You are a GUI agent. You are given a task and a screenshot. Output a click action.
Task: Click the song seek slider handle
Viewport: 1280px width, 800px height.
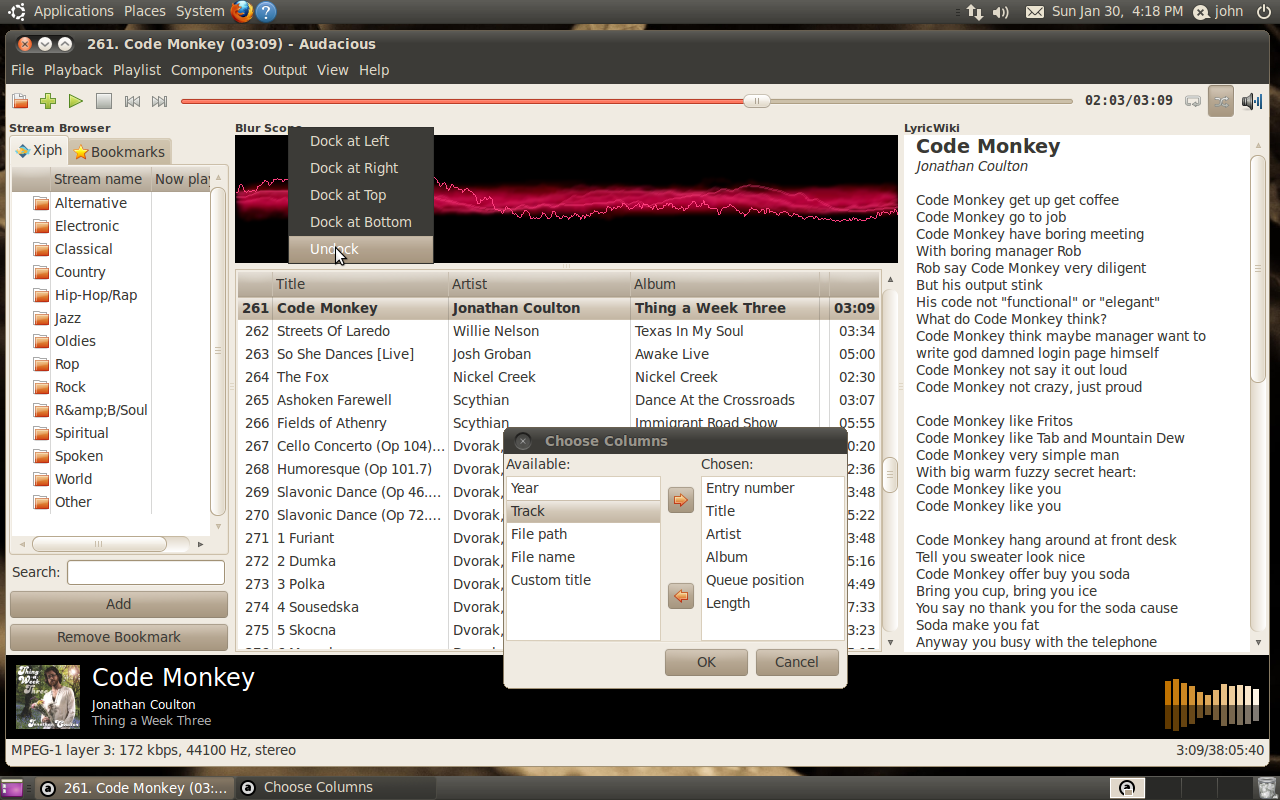pos(757,101)
